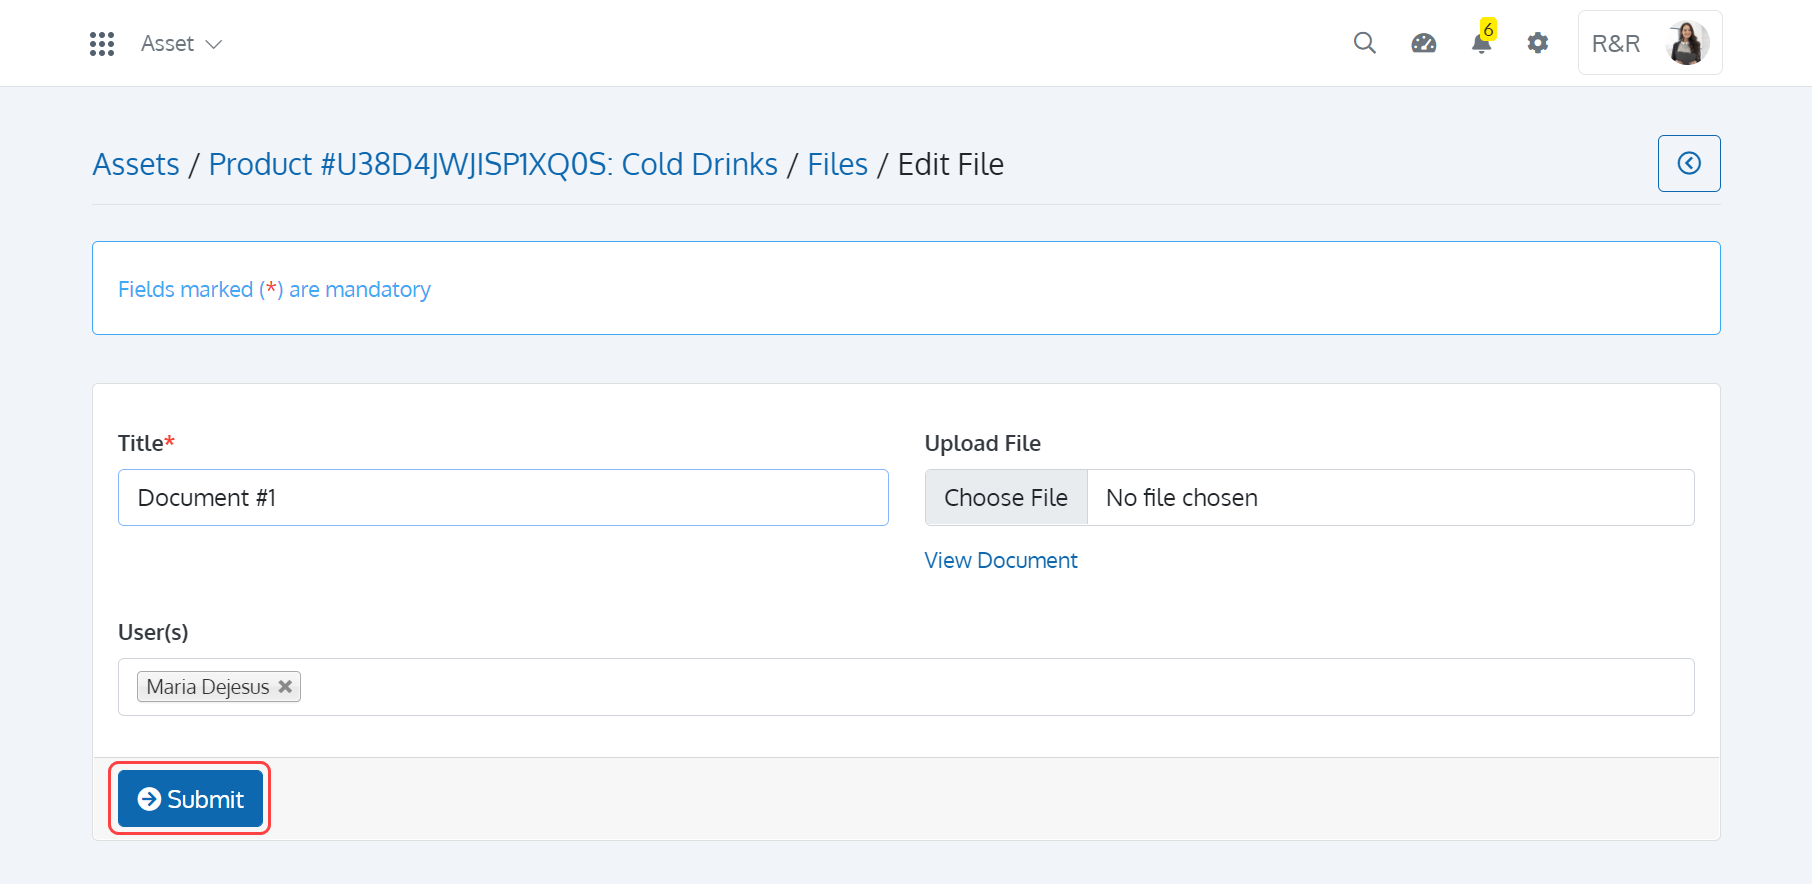Click the No file chosen upload area
Viewport: 1812px width, 884px height.
(x=1390, y=498)
